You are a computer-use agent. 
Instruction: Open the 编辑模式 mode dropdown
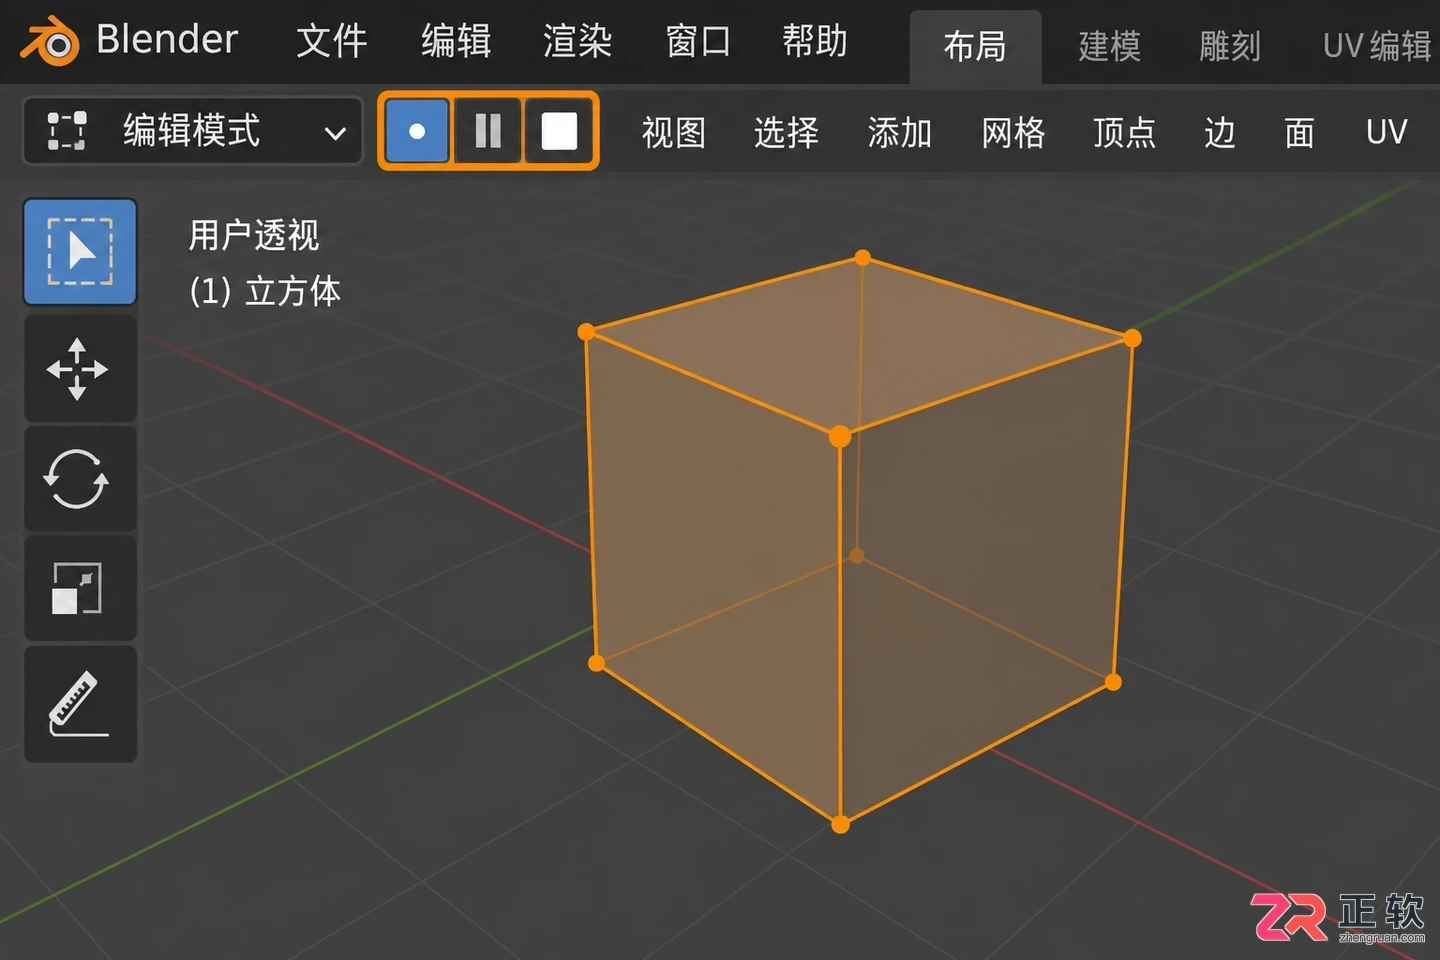(x=192, y=131)
